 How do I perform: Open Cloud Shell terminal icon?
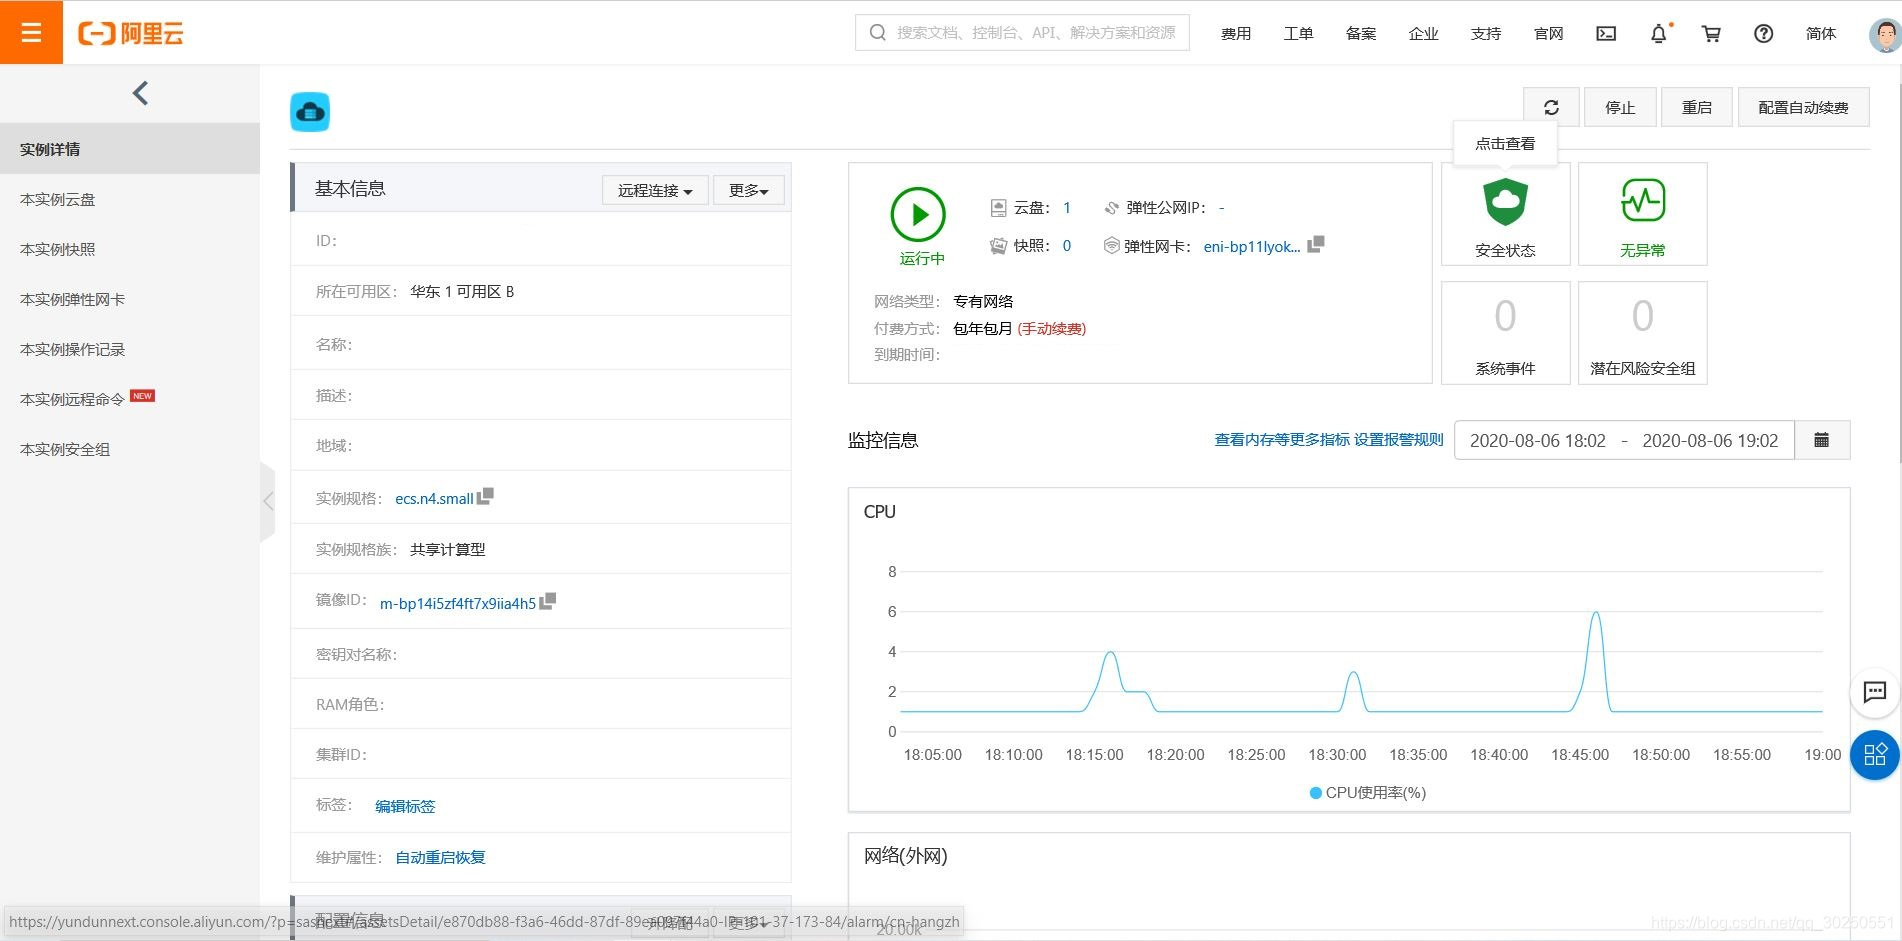pos(1606,33)
